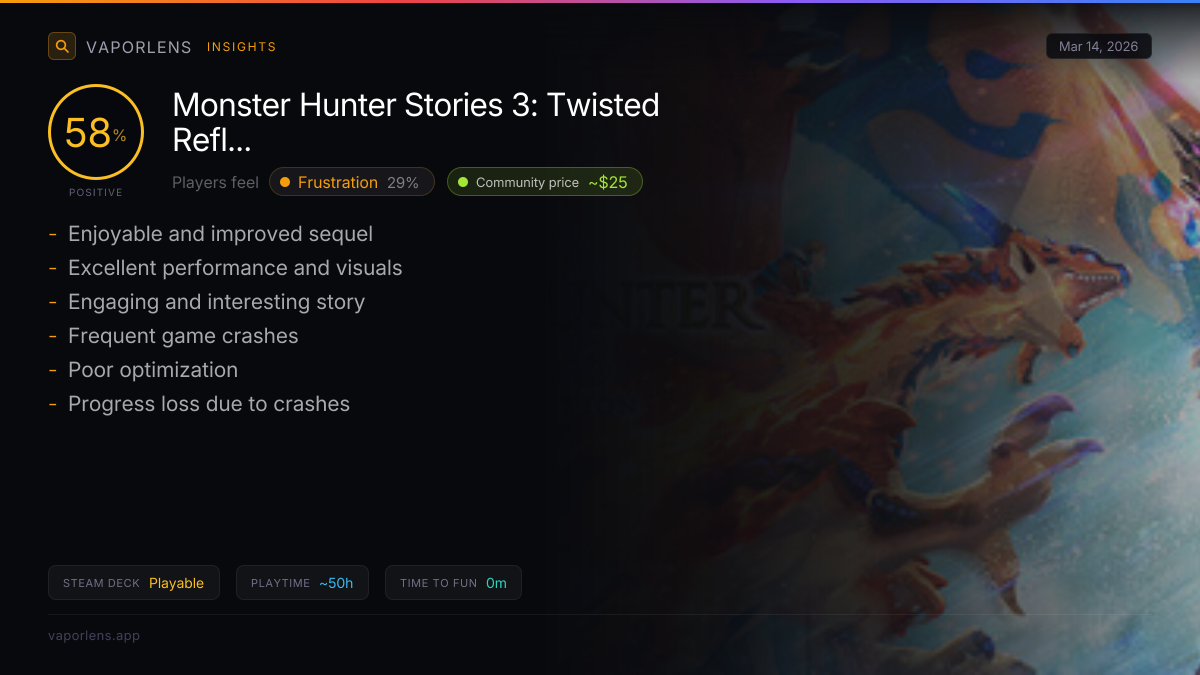Select "Excellent performance and visuals" bullet

coord(235,268)
